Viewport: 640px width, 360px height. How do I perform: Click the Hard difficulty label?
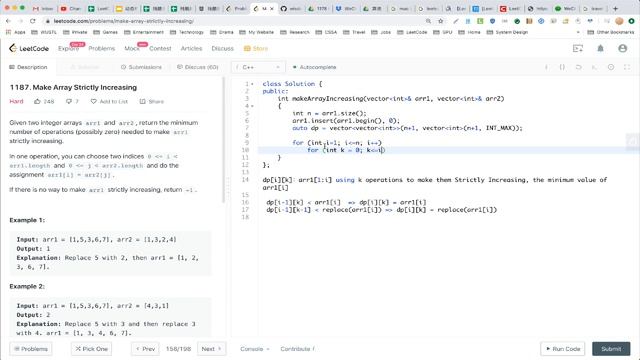coord(16,101)
